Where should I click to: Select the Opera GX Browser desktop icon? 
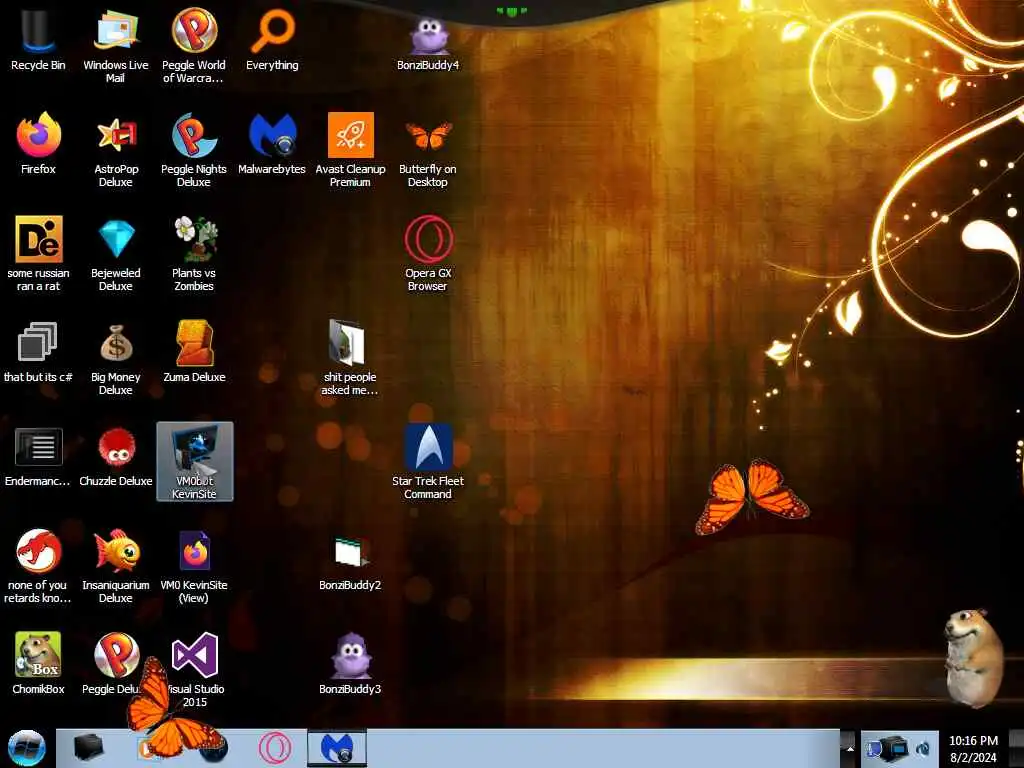coord(428,253)
